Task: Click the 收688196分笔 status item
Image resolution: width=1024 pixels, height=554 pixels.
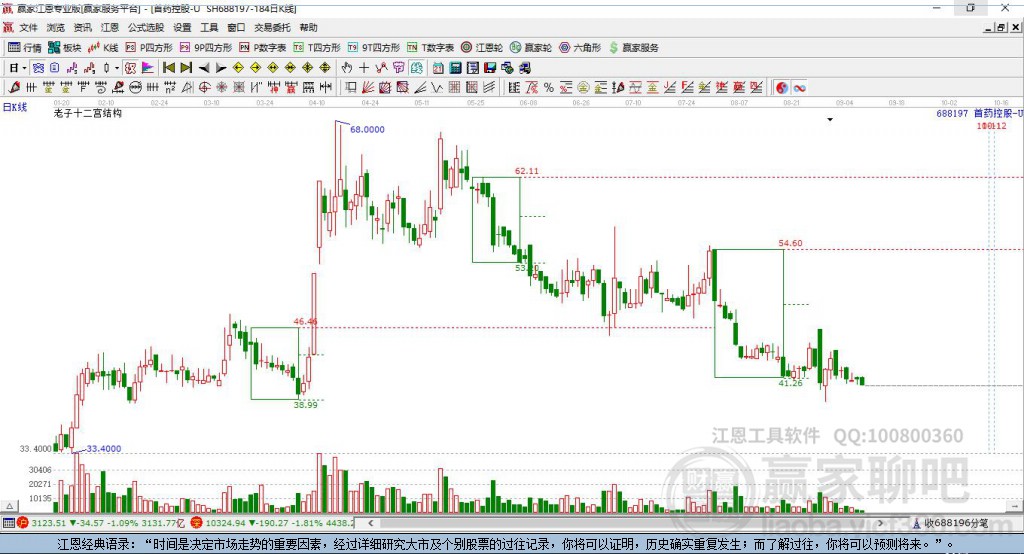Action: point(950,523)
